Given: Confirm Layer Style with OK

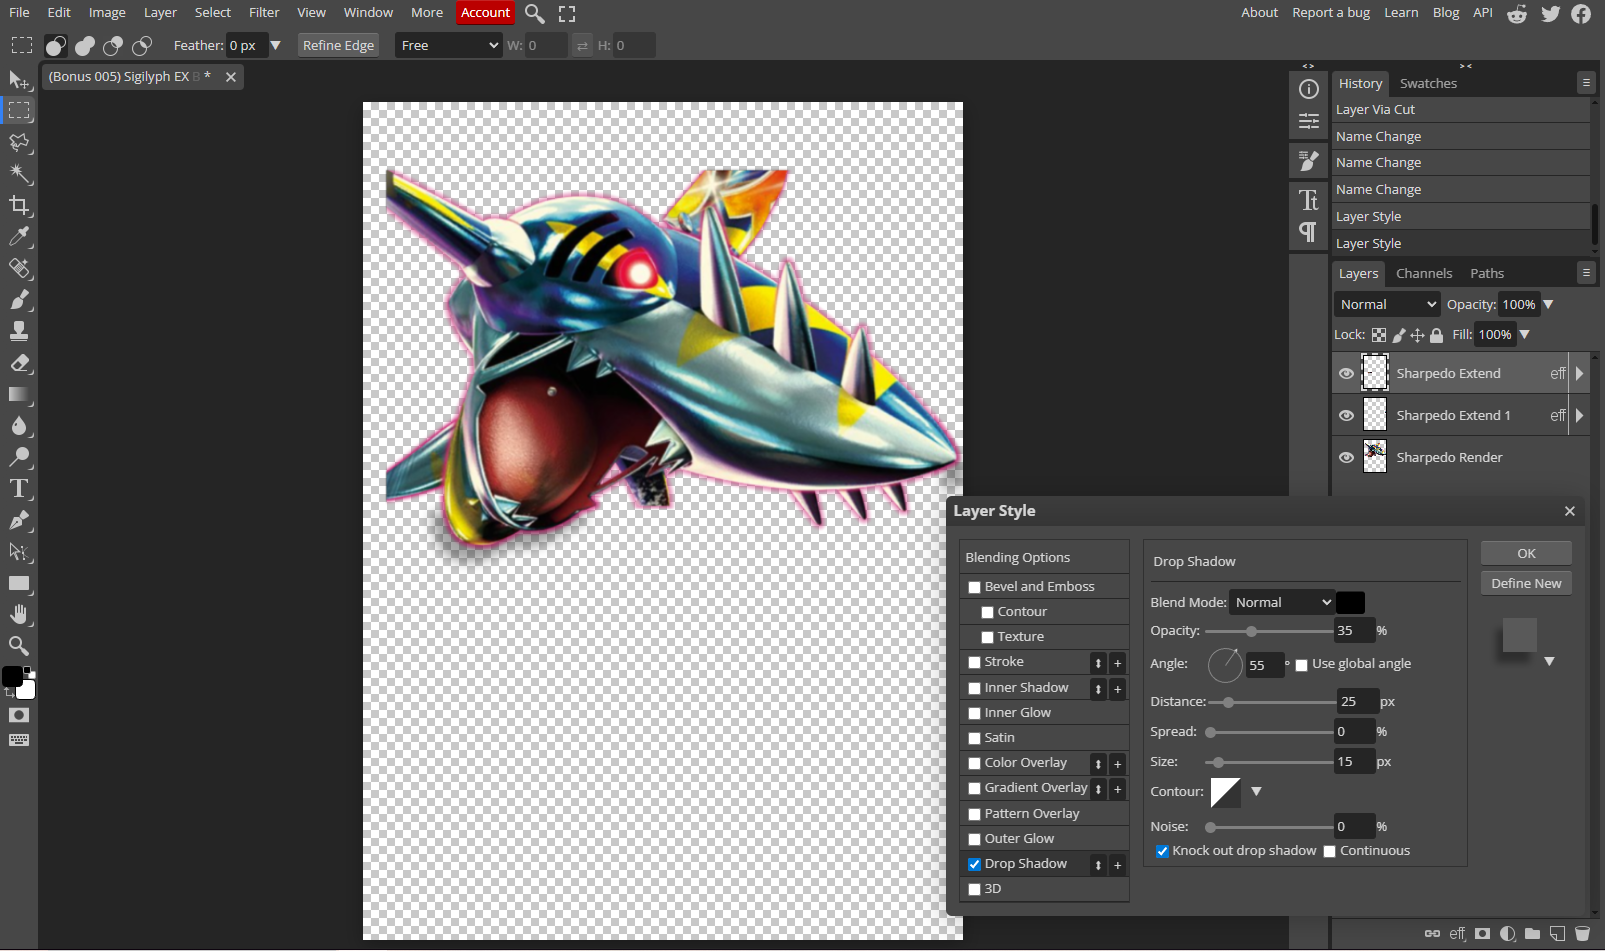Looking at the screenshot, I should click(x=1526, y=554).
